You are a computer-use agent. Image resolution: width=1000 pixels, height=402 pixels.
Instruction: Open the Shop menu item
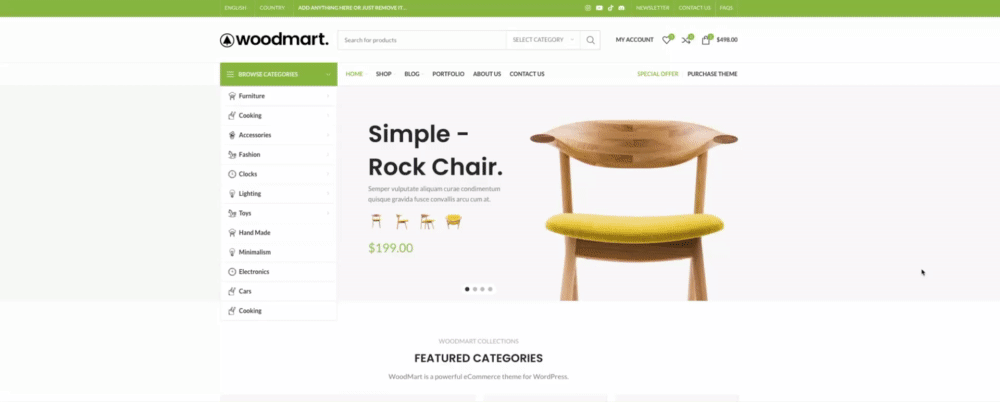point(385,74)
